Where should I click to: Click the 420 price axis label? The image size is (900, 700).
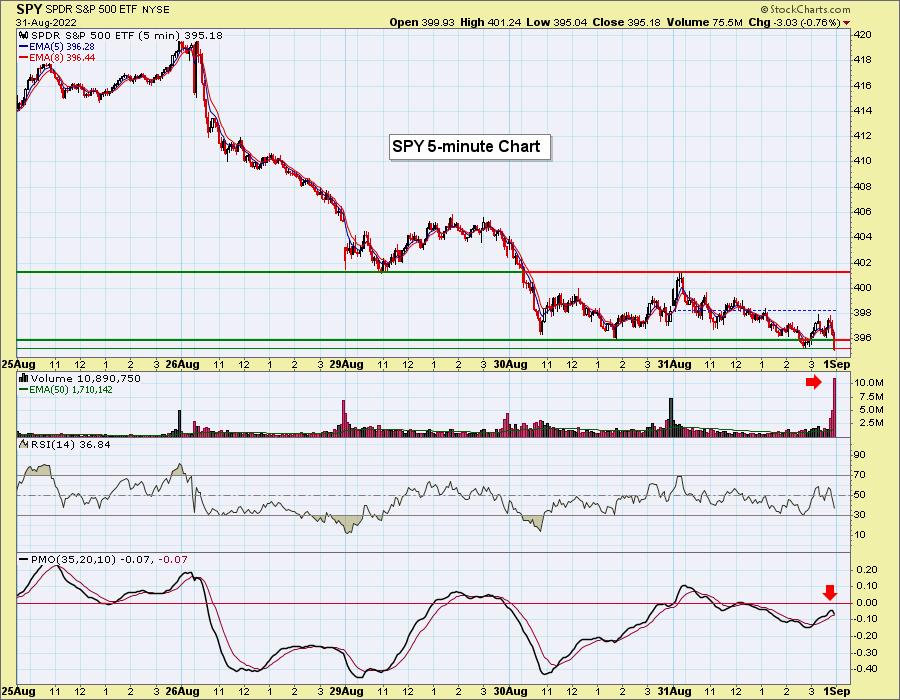863,34
